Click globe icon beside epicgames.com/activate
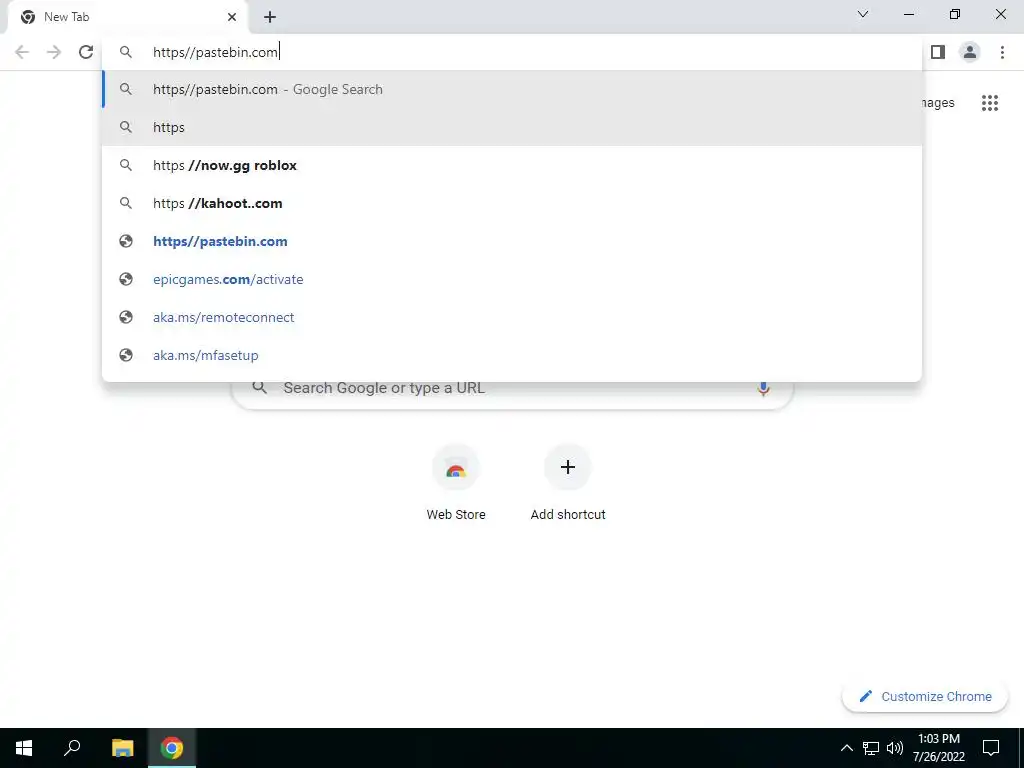Viewport: 1024px width, 768px height. click(126, 279)
